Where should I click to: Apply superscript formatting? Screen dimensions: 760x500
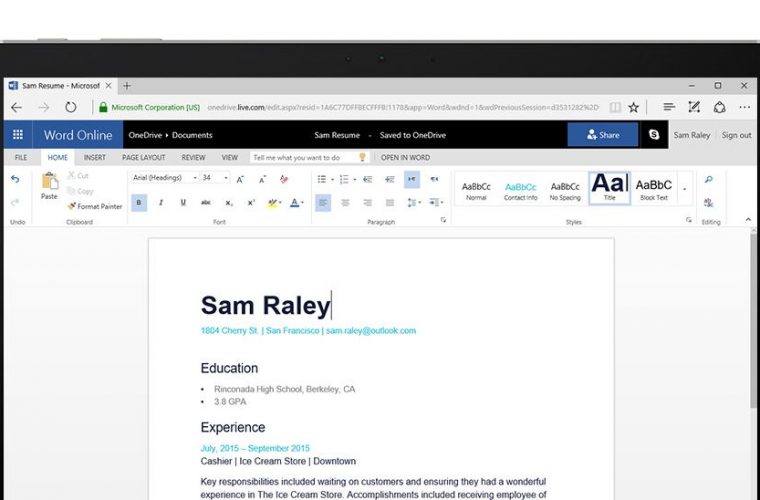tap(251, 203)
